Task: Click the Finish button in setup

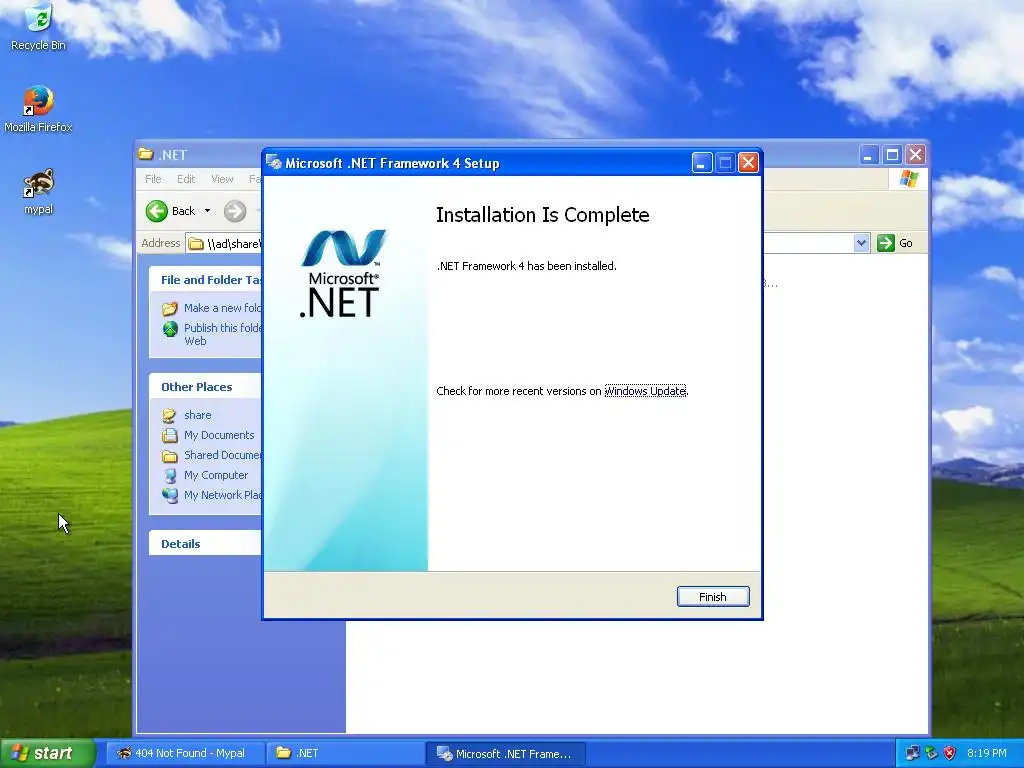Action: click(712, 596)
